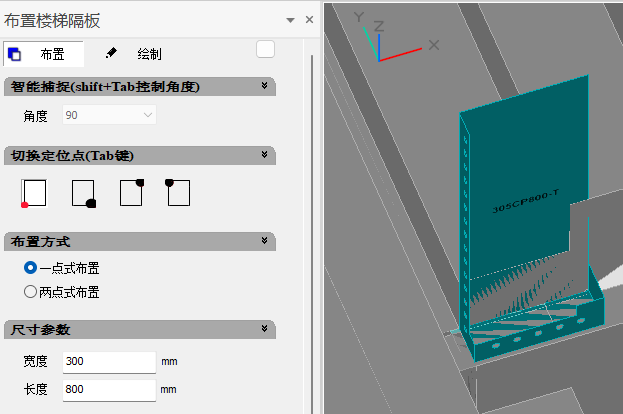Collapse the 智能捕捉 section
This screenshot has width=623, height=414.
pos(264,86)
